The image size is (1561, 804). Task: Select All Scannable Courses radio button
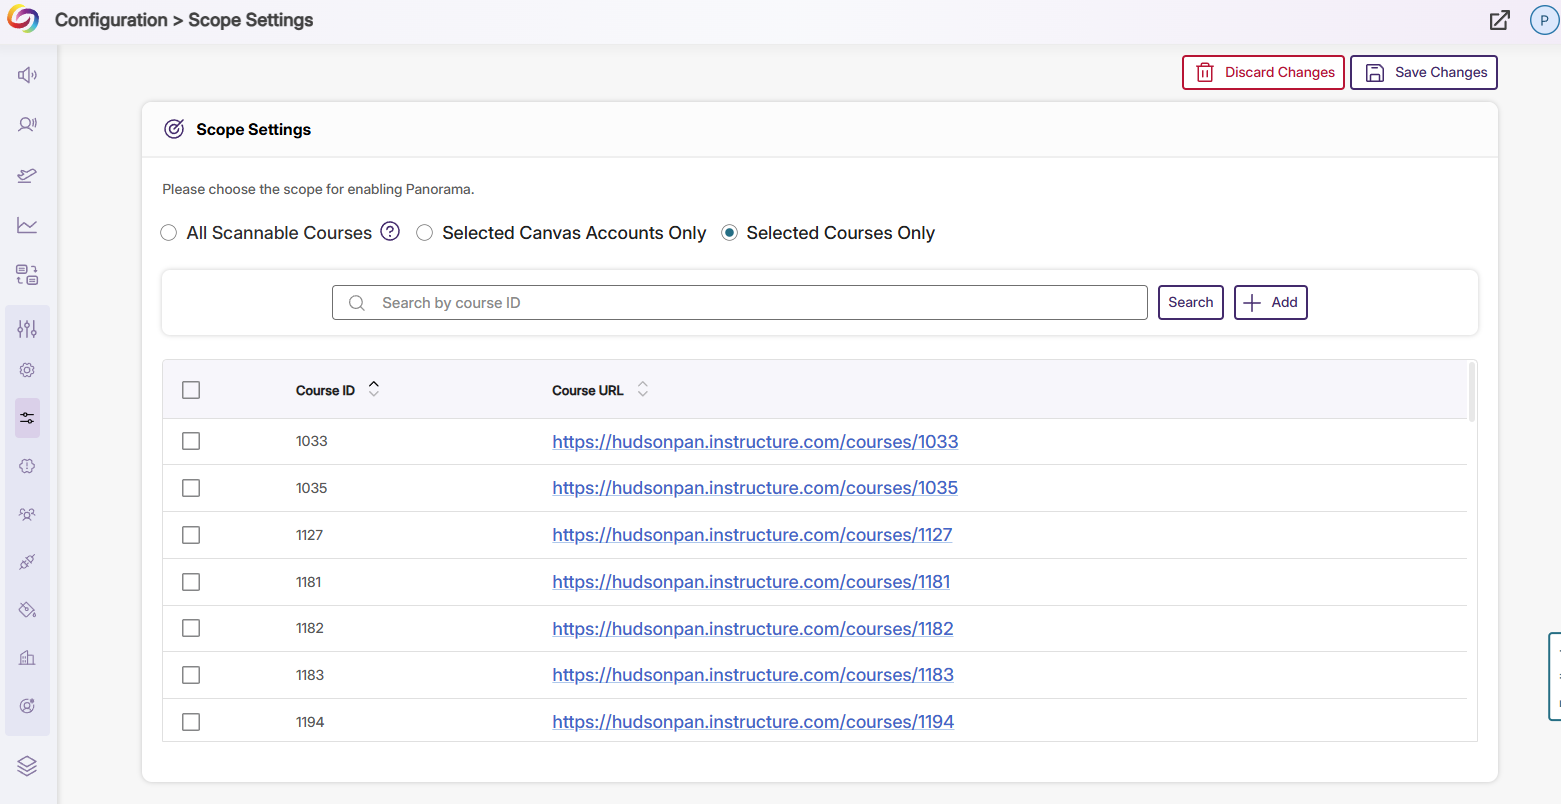[168, 233]
